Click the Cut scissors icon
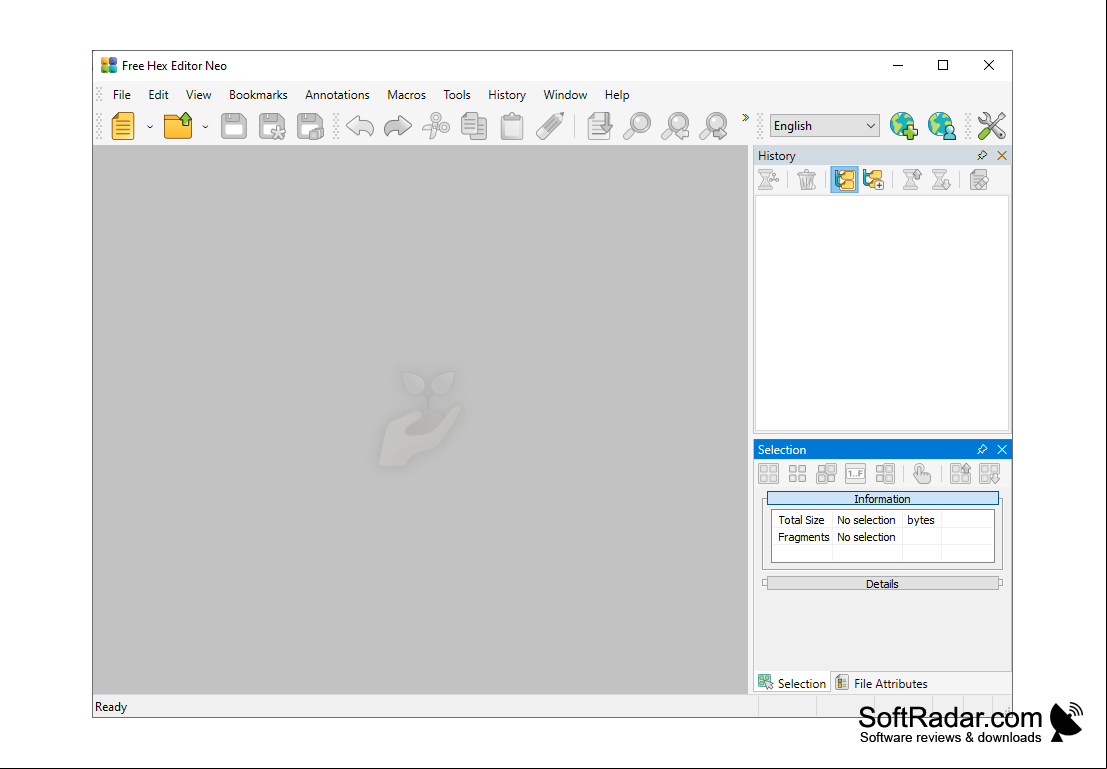This screenshot has height=769, width=1107. pos(436,126)
